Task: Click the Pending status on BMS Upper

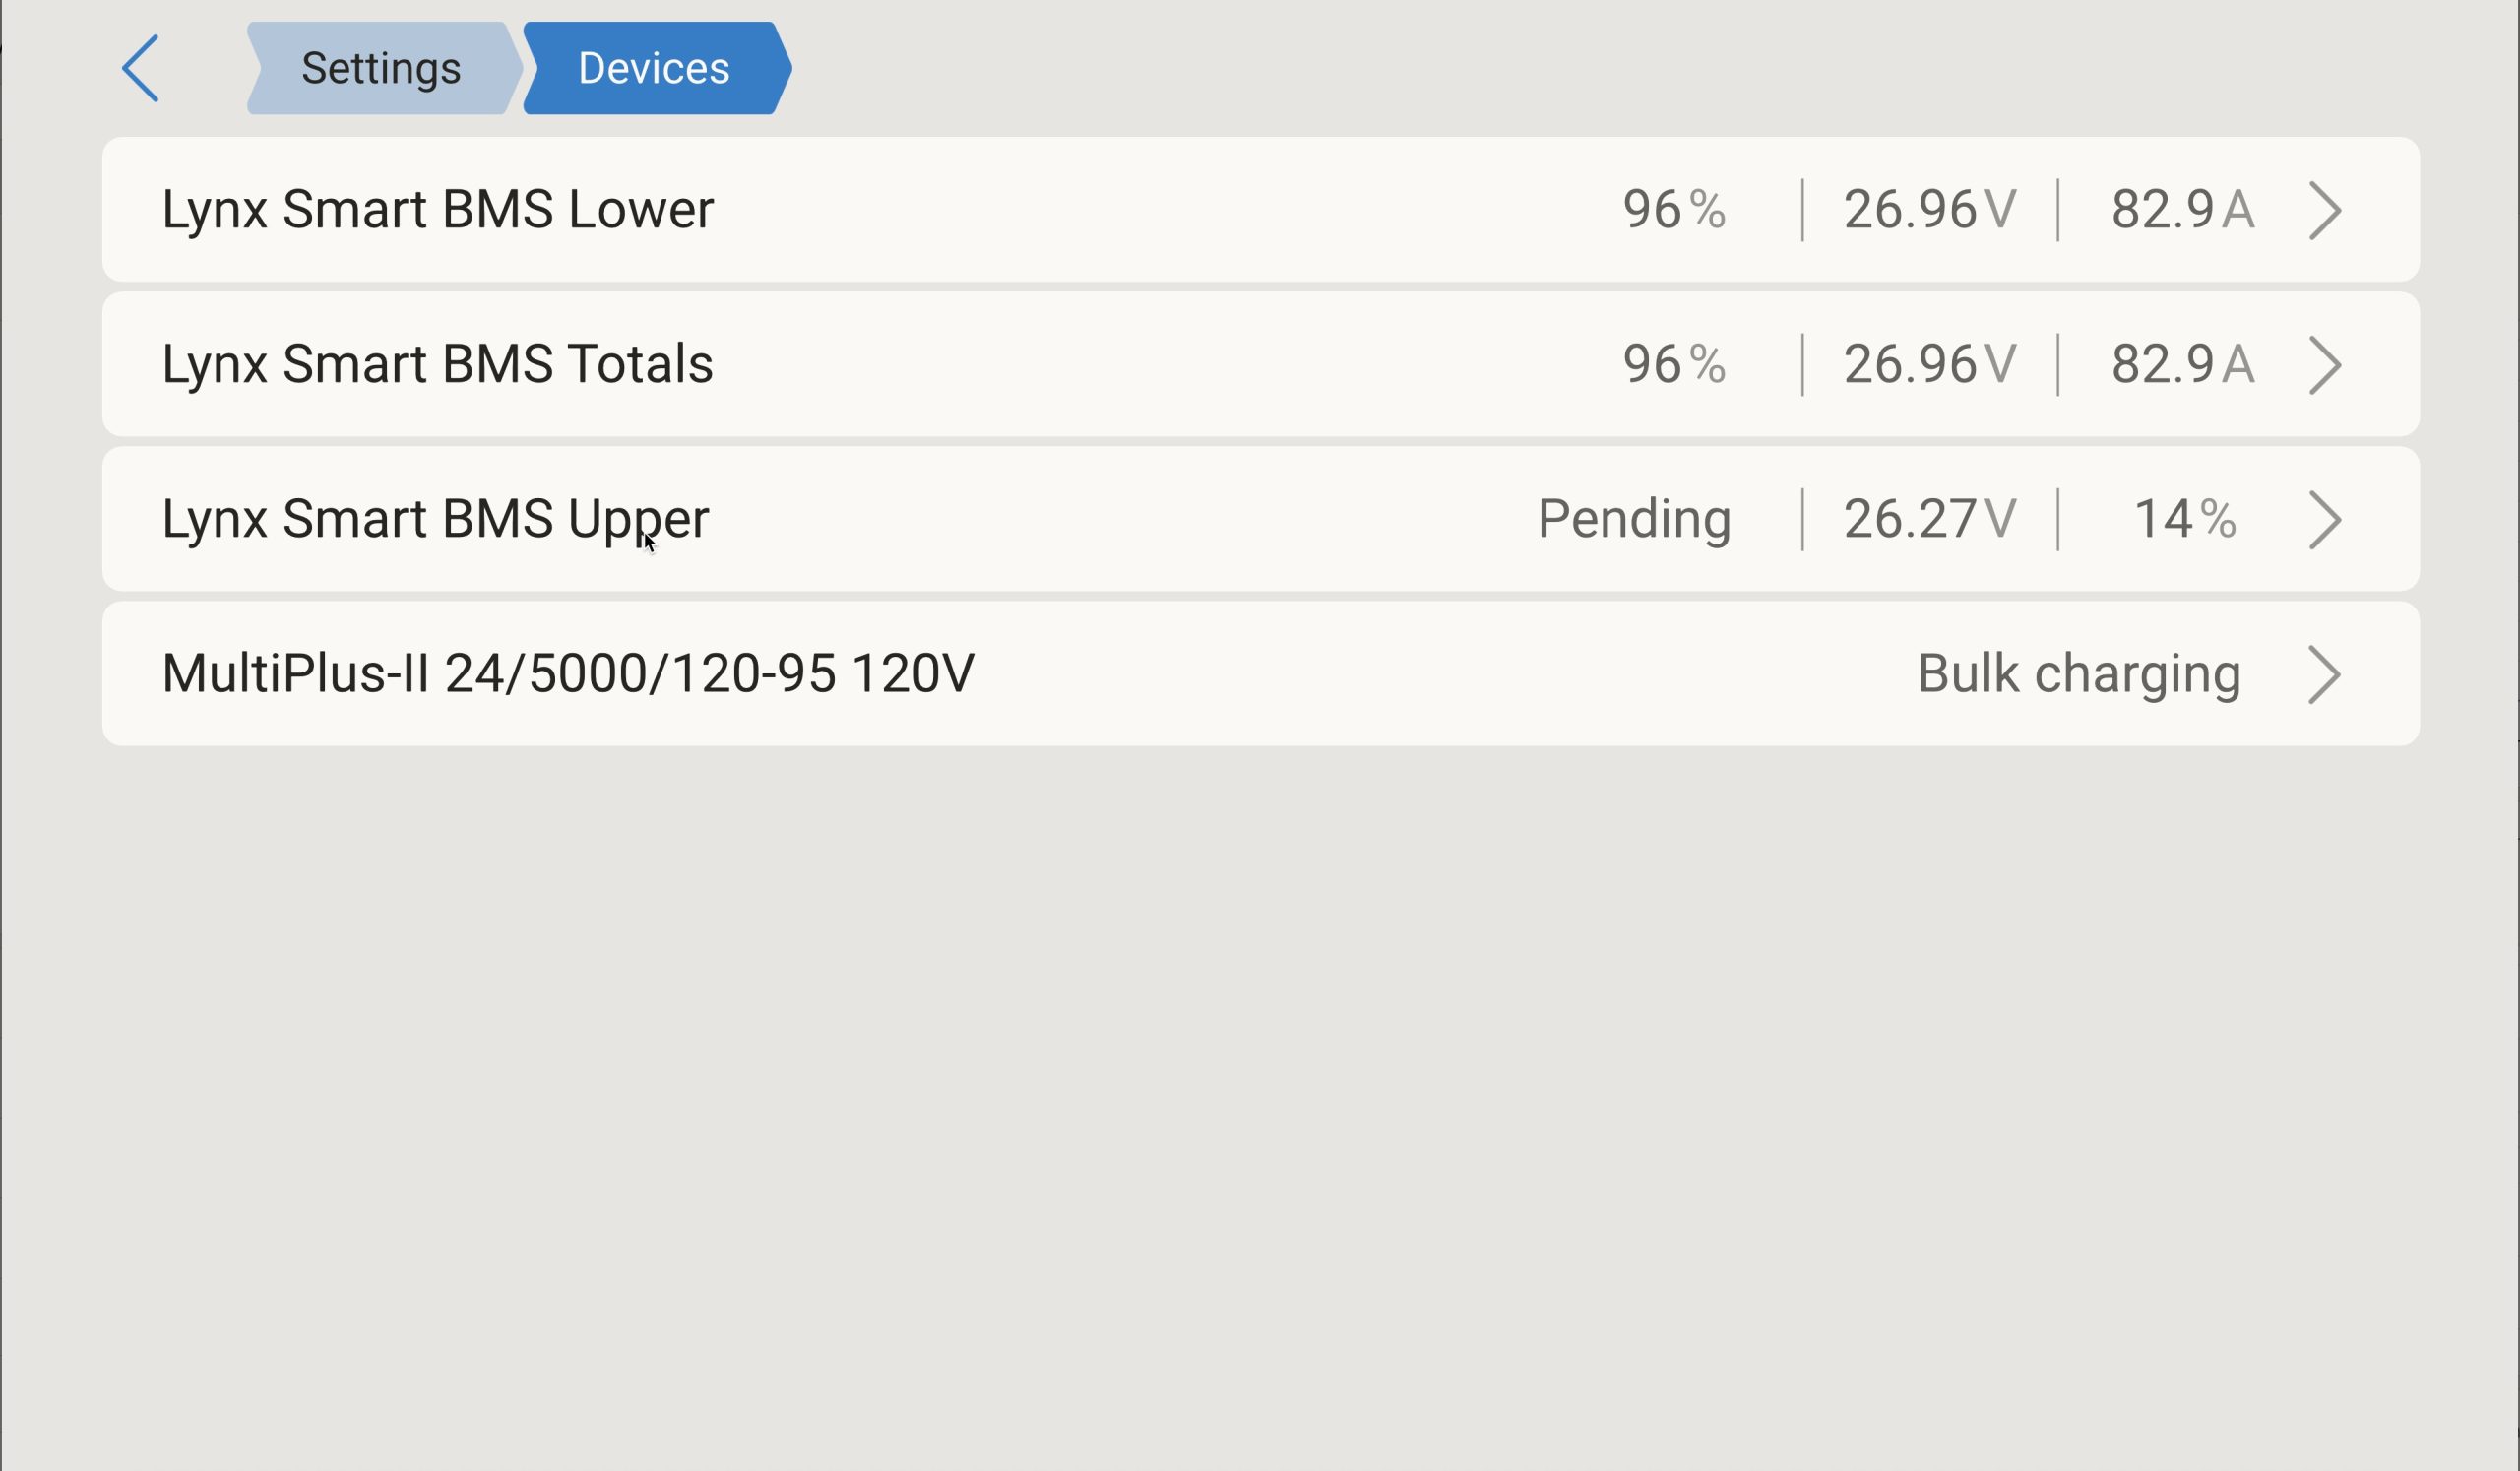Action: tap(1634, 519)
